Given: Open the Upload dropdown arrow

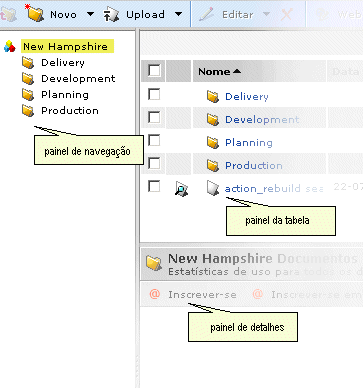Looking at the screenshot, I should coord(179,14).
